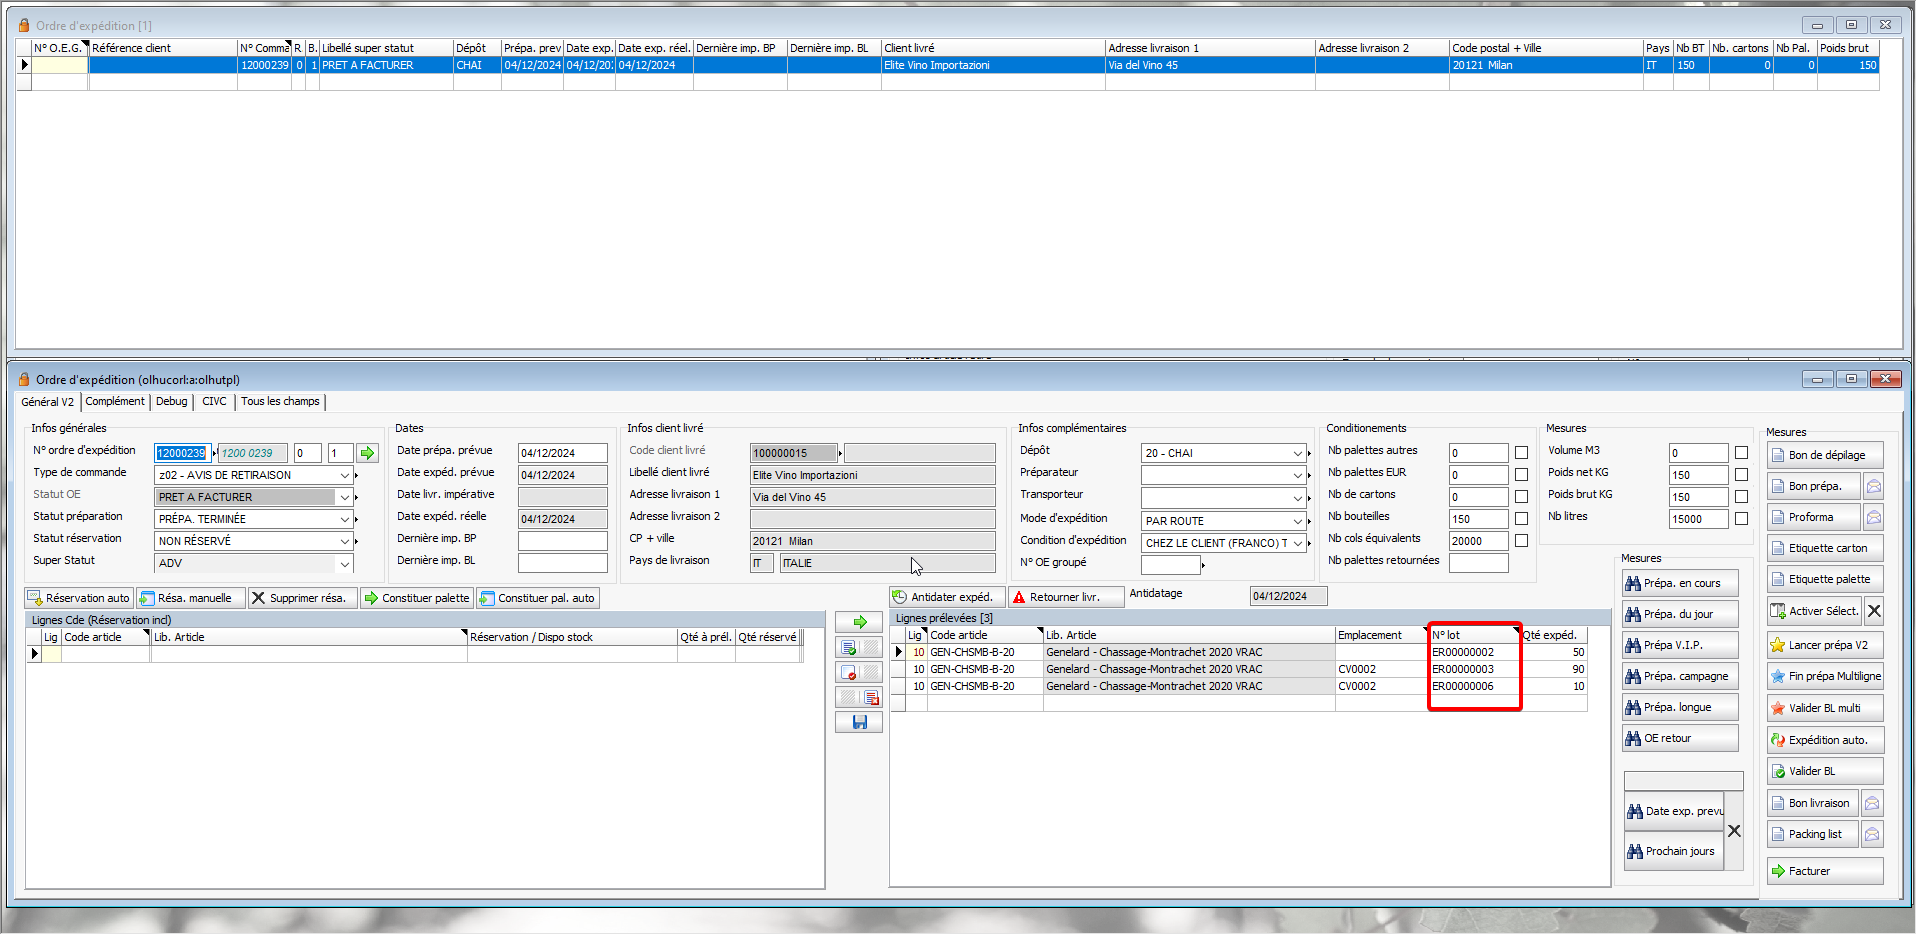Click the Facturer button
The height and width of the screenshot is (935, 1917).
point(1824,871)
